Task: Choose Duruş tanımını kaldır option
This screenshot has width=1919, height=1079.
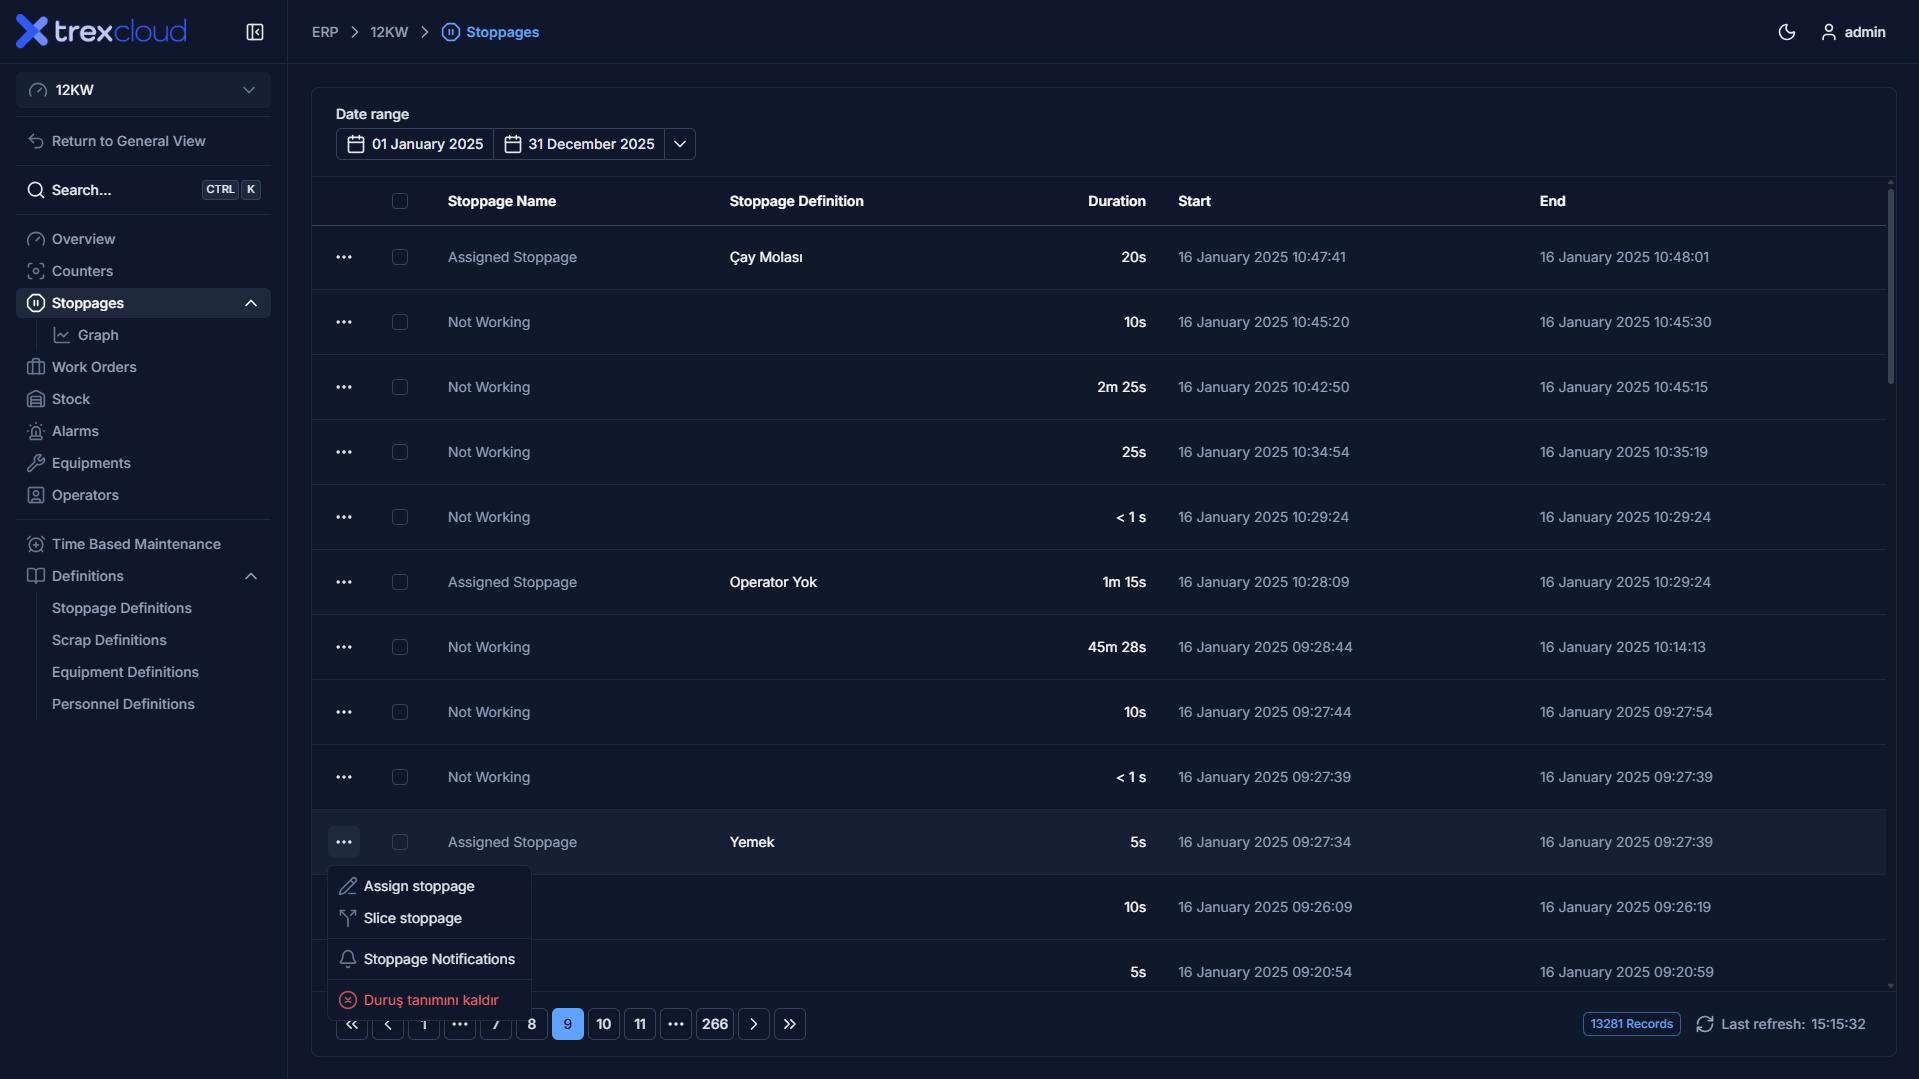Action: click(429, 1000)
